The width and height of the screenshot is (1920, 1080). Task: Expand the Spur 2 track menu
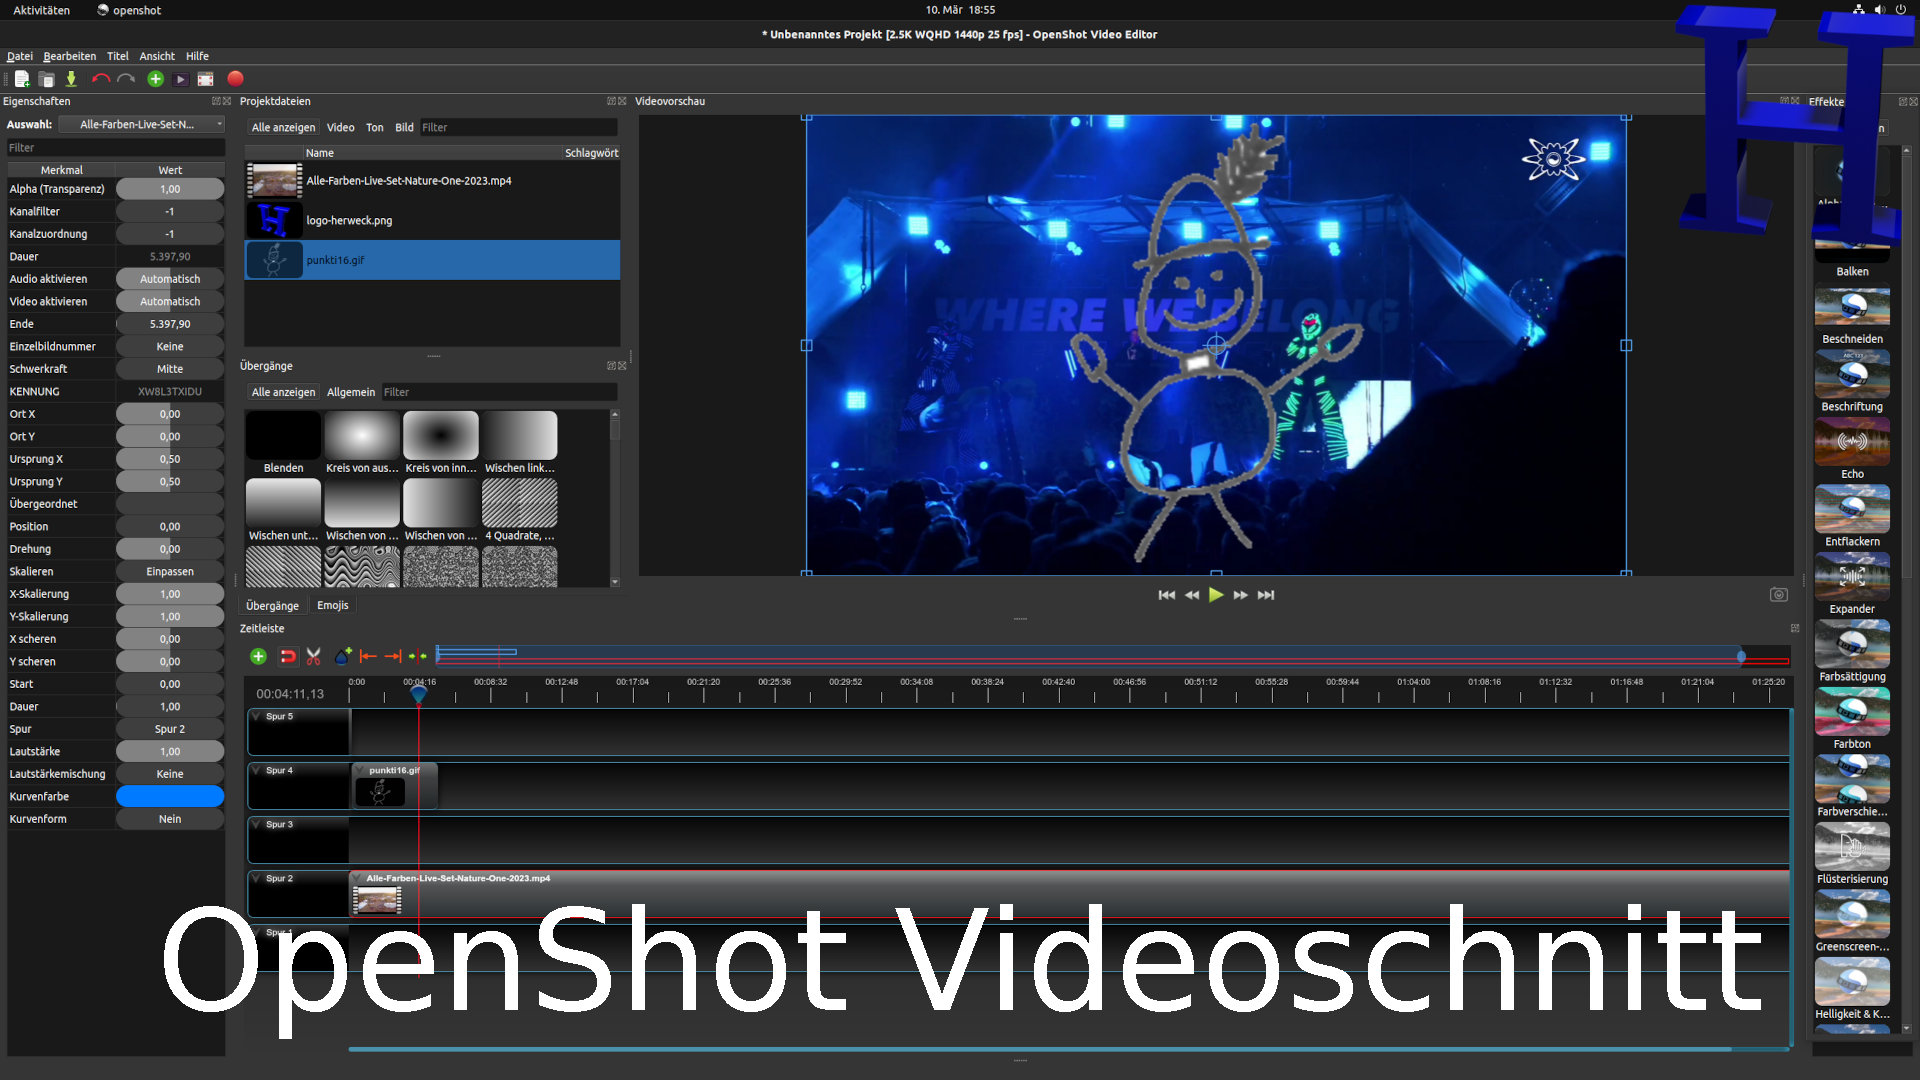pyautogui.click(x=257, y=878)
